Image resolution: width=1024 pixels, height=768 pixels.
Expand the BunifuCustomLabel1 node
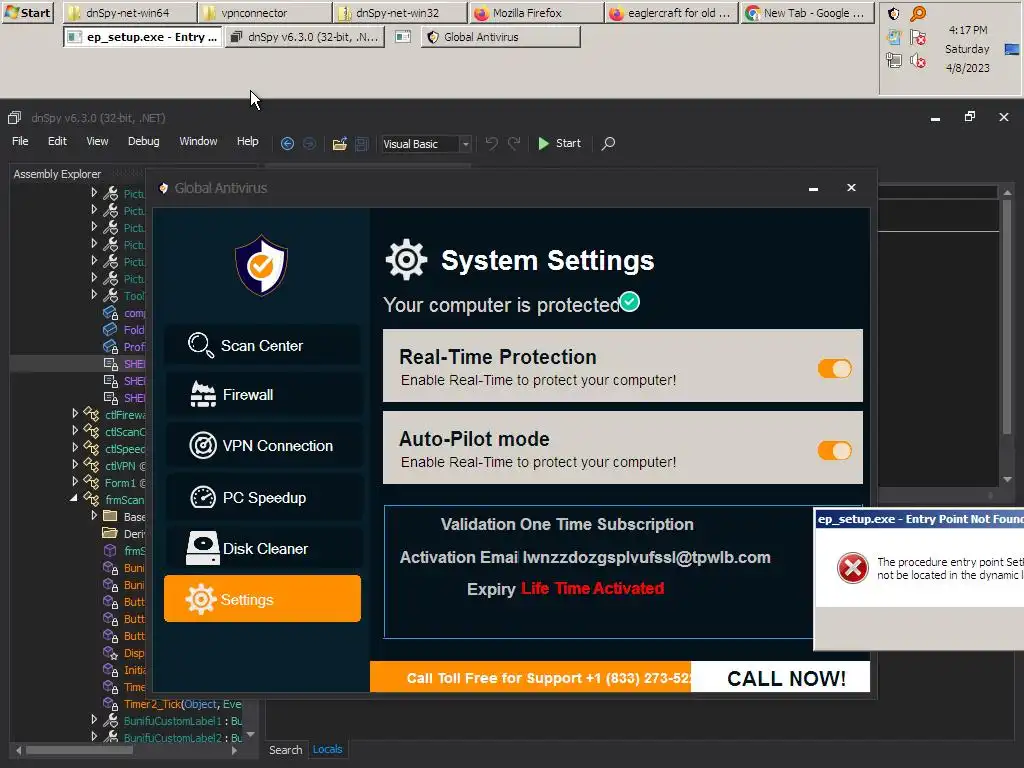click(x=94, y=719)
